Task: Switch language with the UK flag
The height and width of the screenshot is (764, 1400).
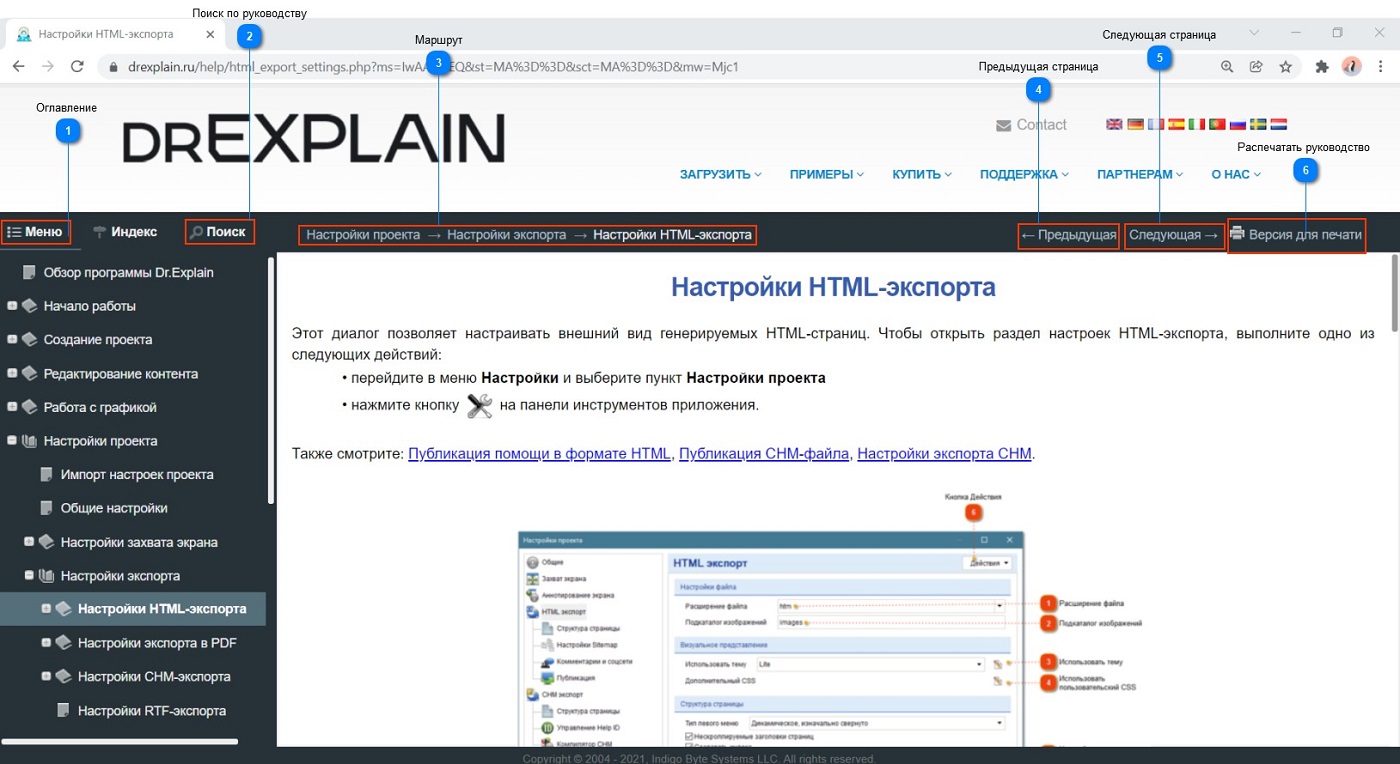Action: tap(1114, 124)
